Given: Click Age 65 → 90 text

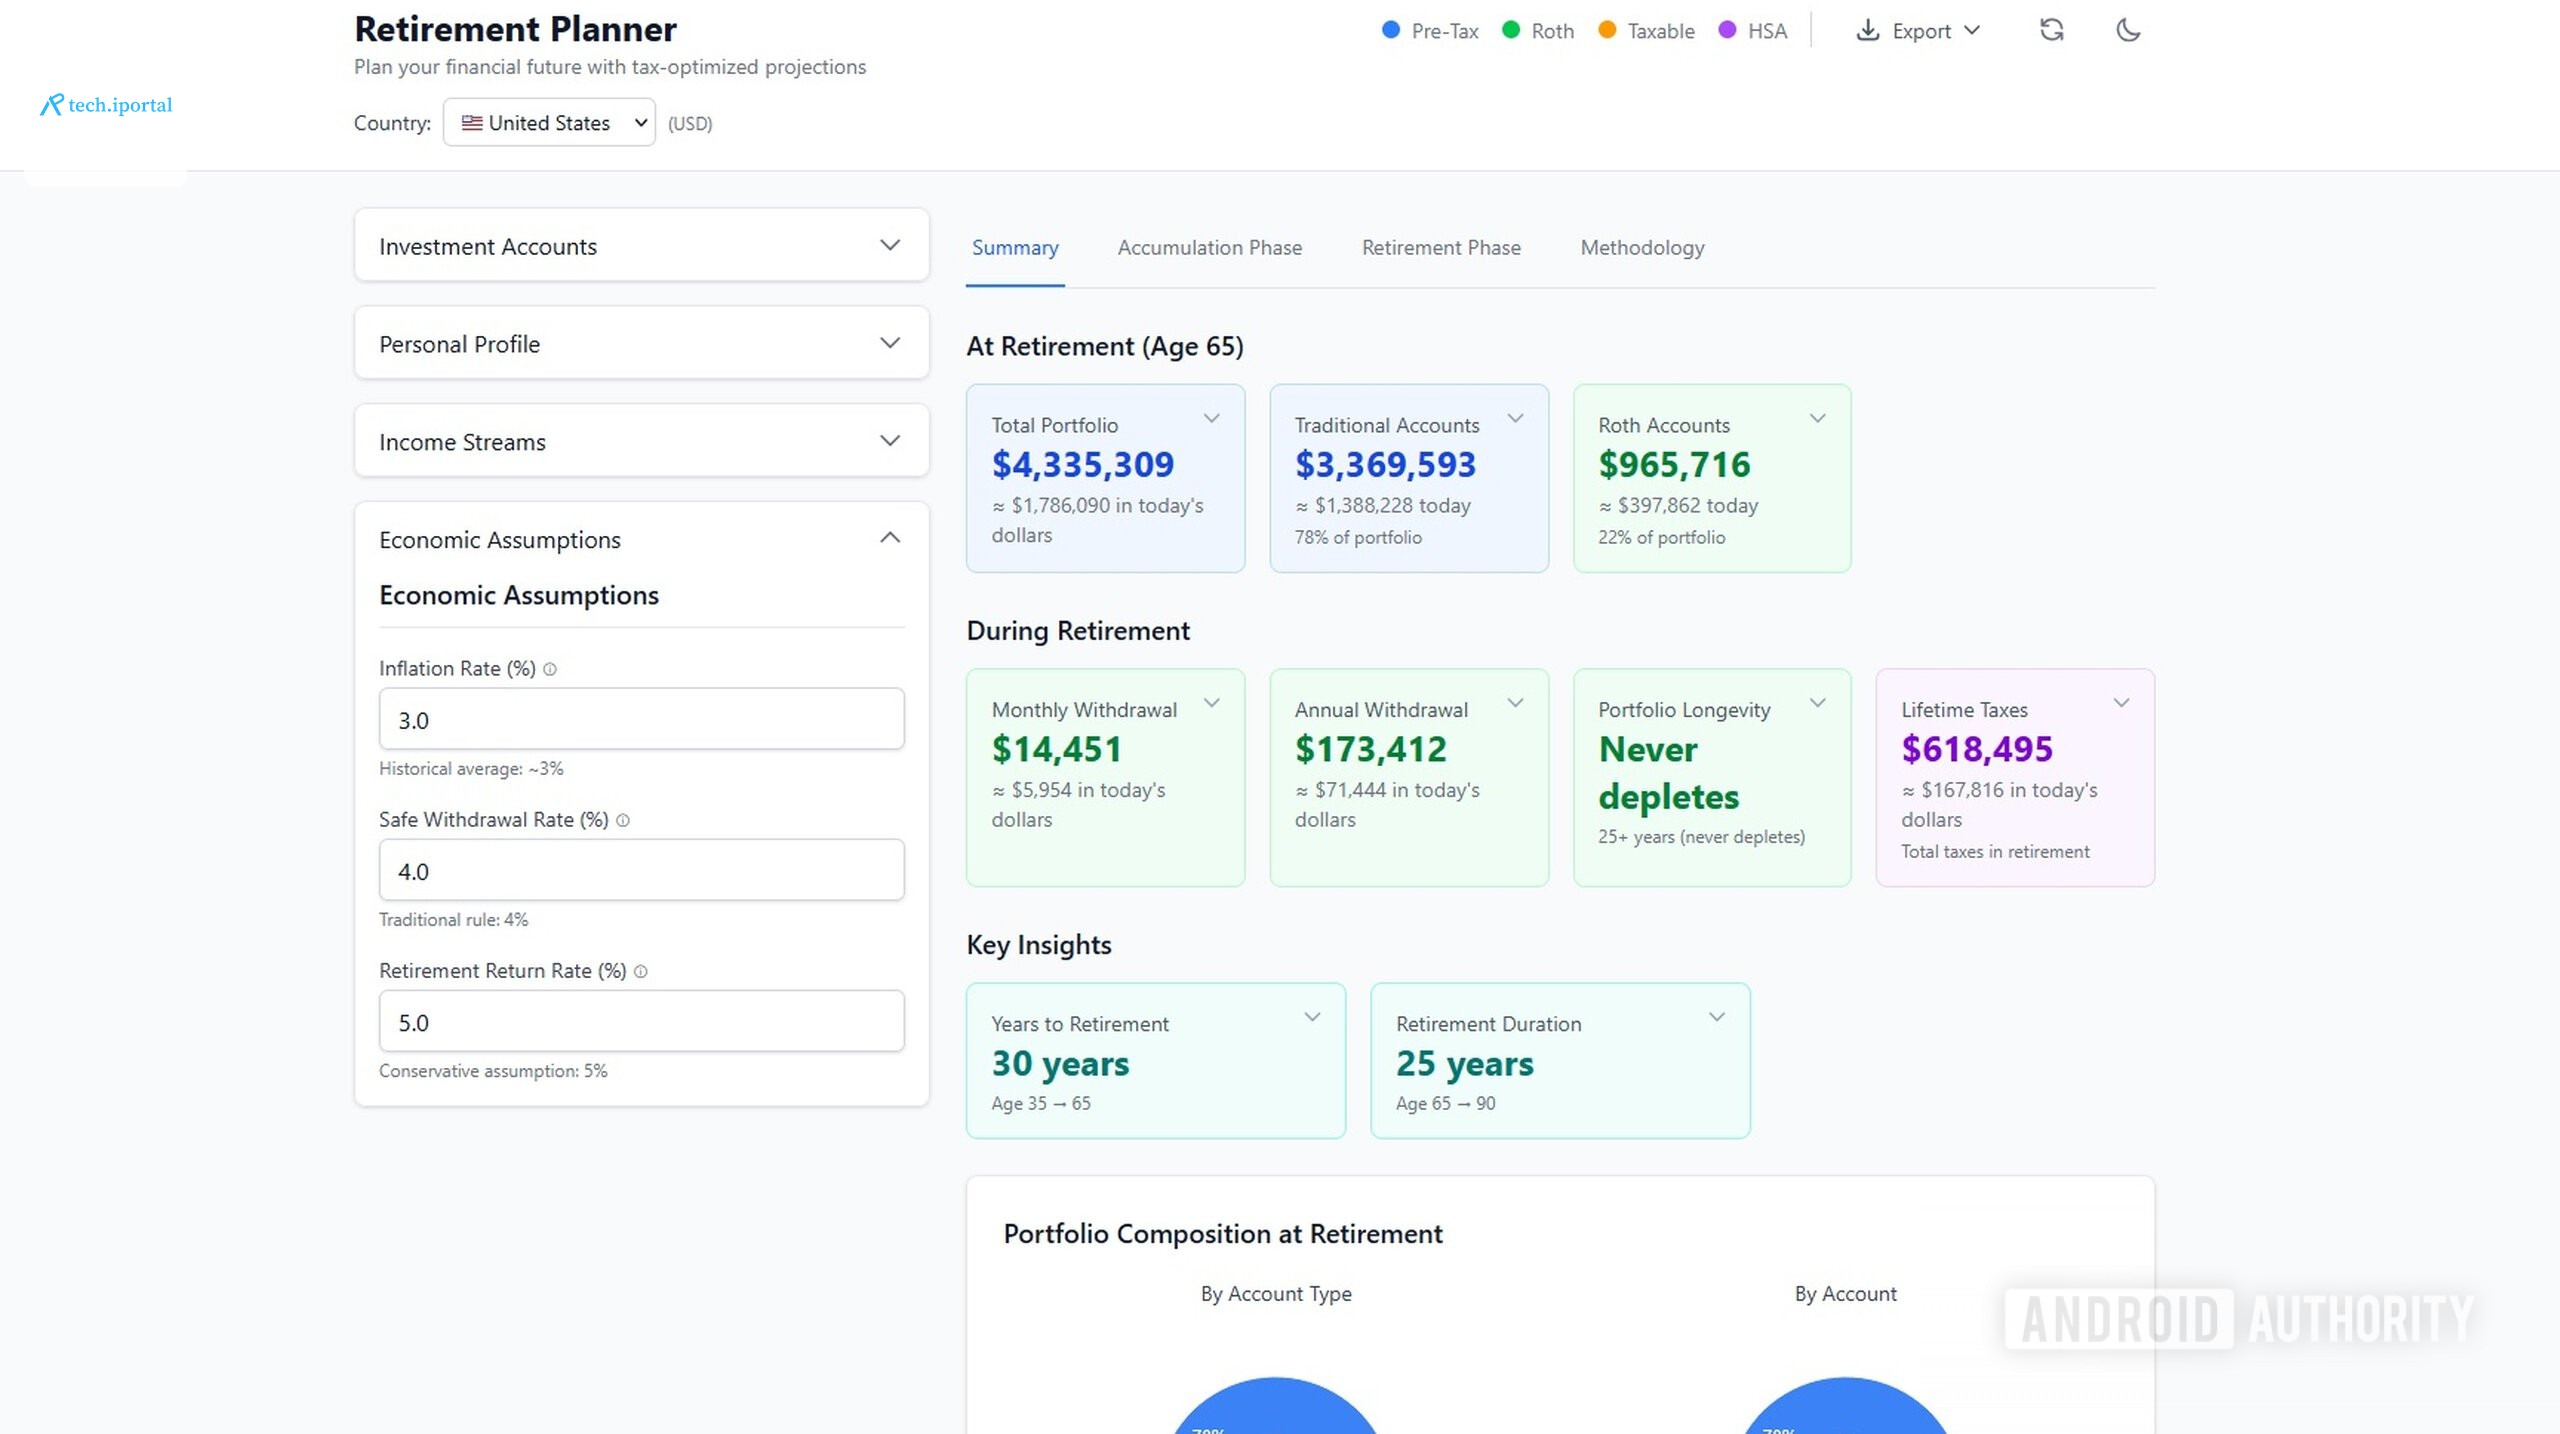Looking at the screenshot, I should pos(1445,1104).
